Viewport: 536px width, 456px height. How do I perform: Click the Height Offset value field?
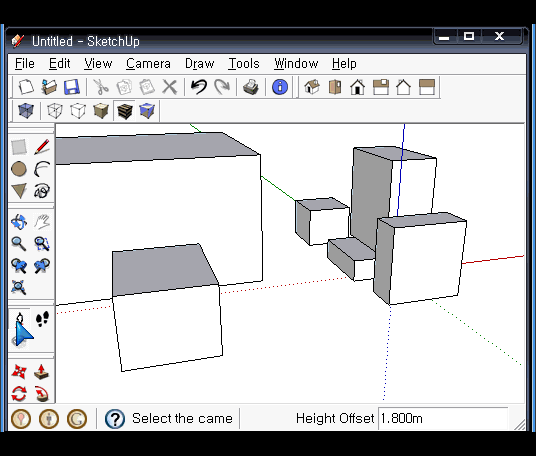[x=443, y=418]
